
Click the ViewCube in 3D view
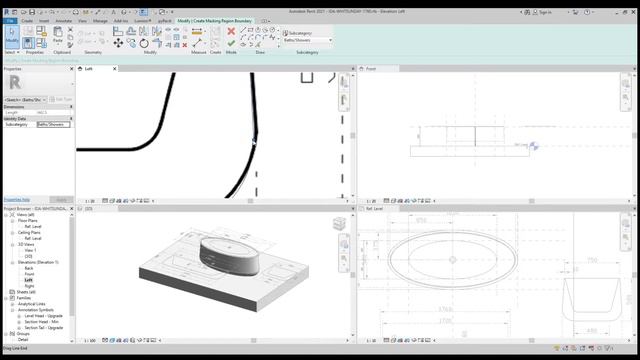click(x=339, y=224)
